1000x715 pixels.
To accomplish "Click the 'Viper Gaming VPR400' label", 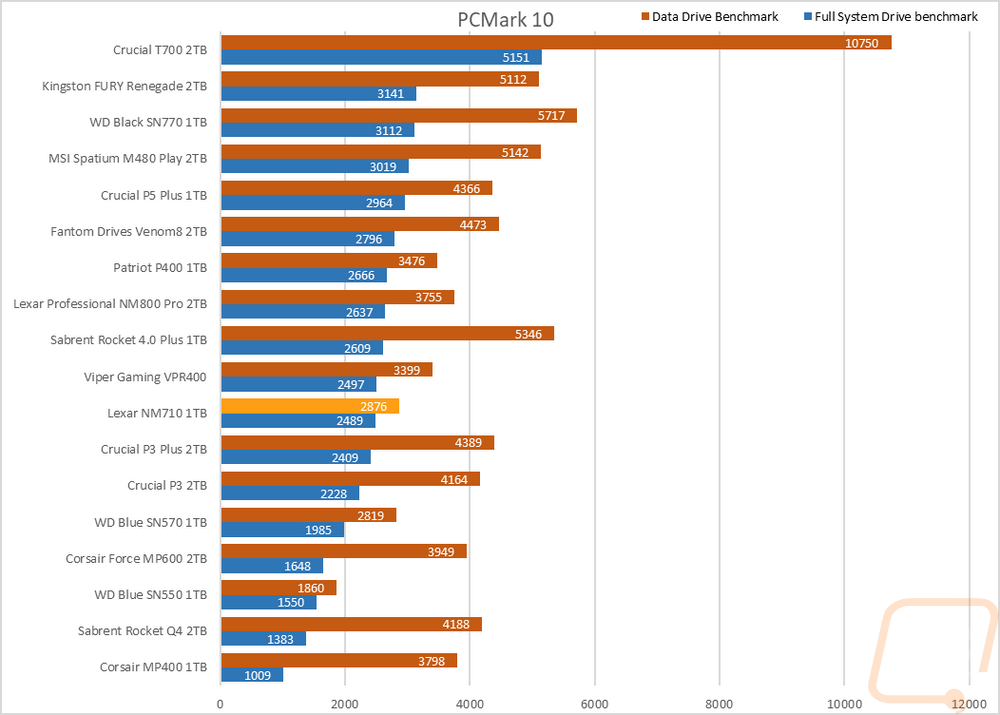I will pos(145,377).
